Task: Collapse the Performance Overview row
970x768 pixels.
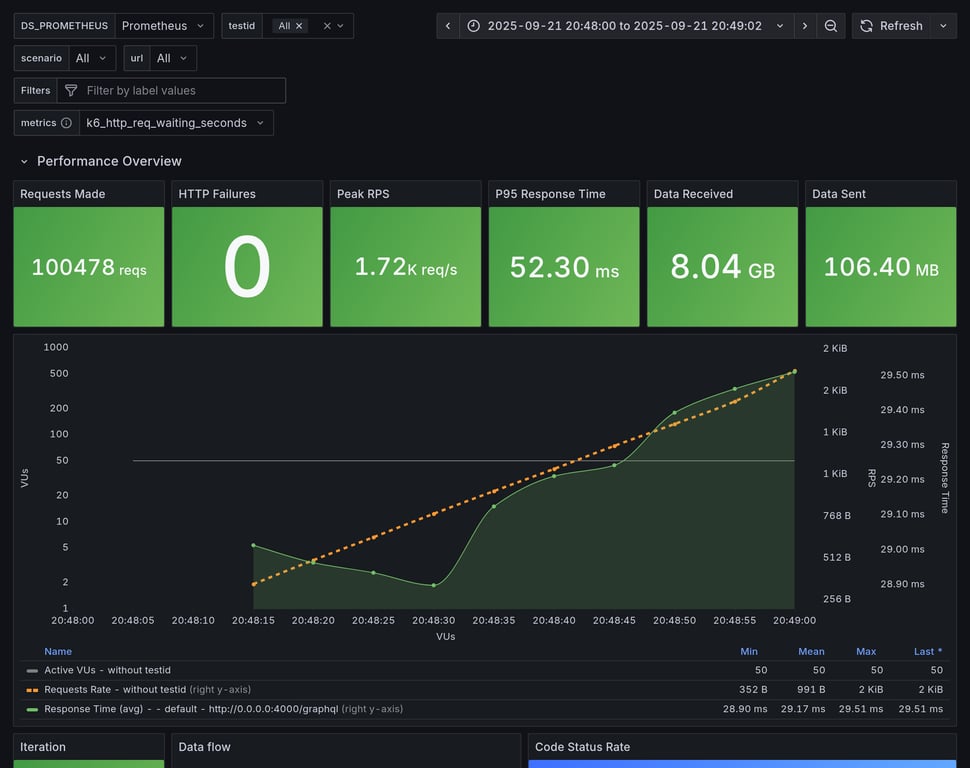Action: [24, 162]
